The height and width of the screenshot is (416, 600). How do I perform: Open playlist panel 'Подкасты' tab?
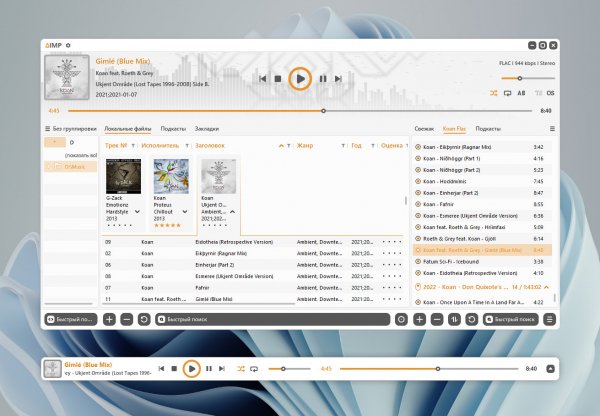[x=488, y=129]
